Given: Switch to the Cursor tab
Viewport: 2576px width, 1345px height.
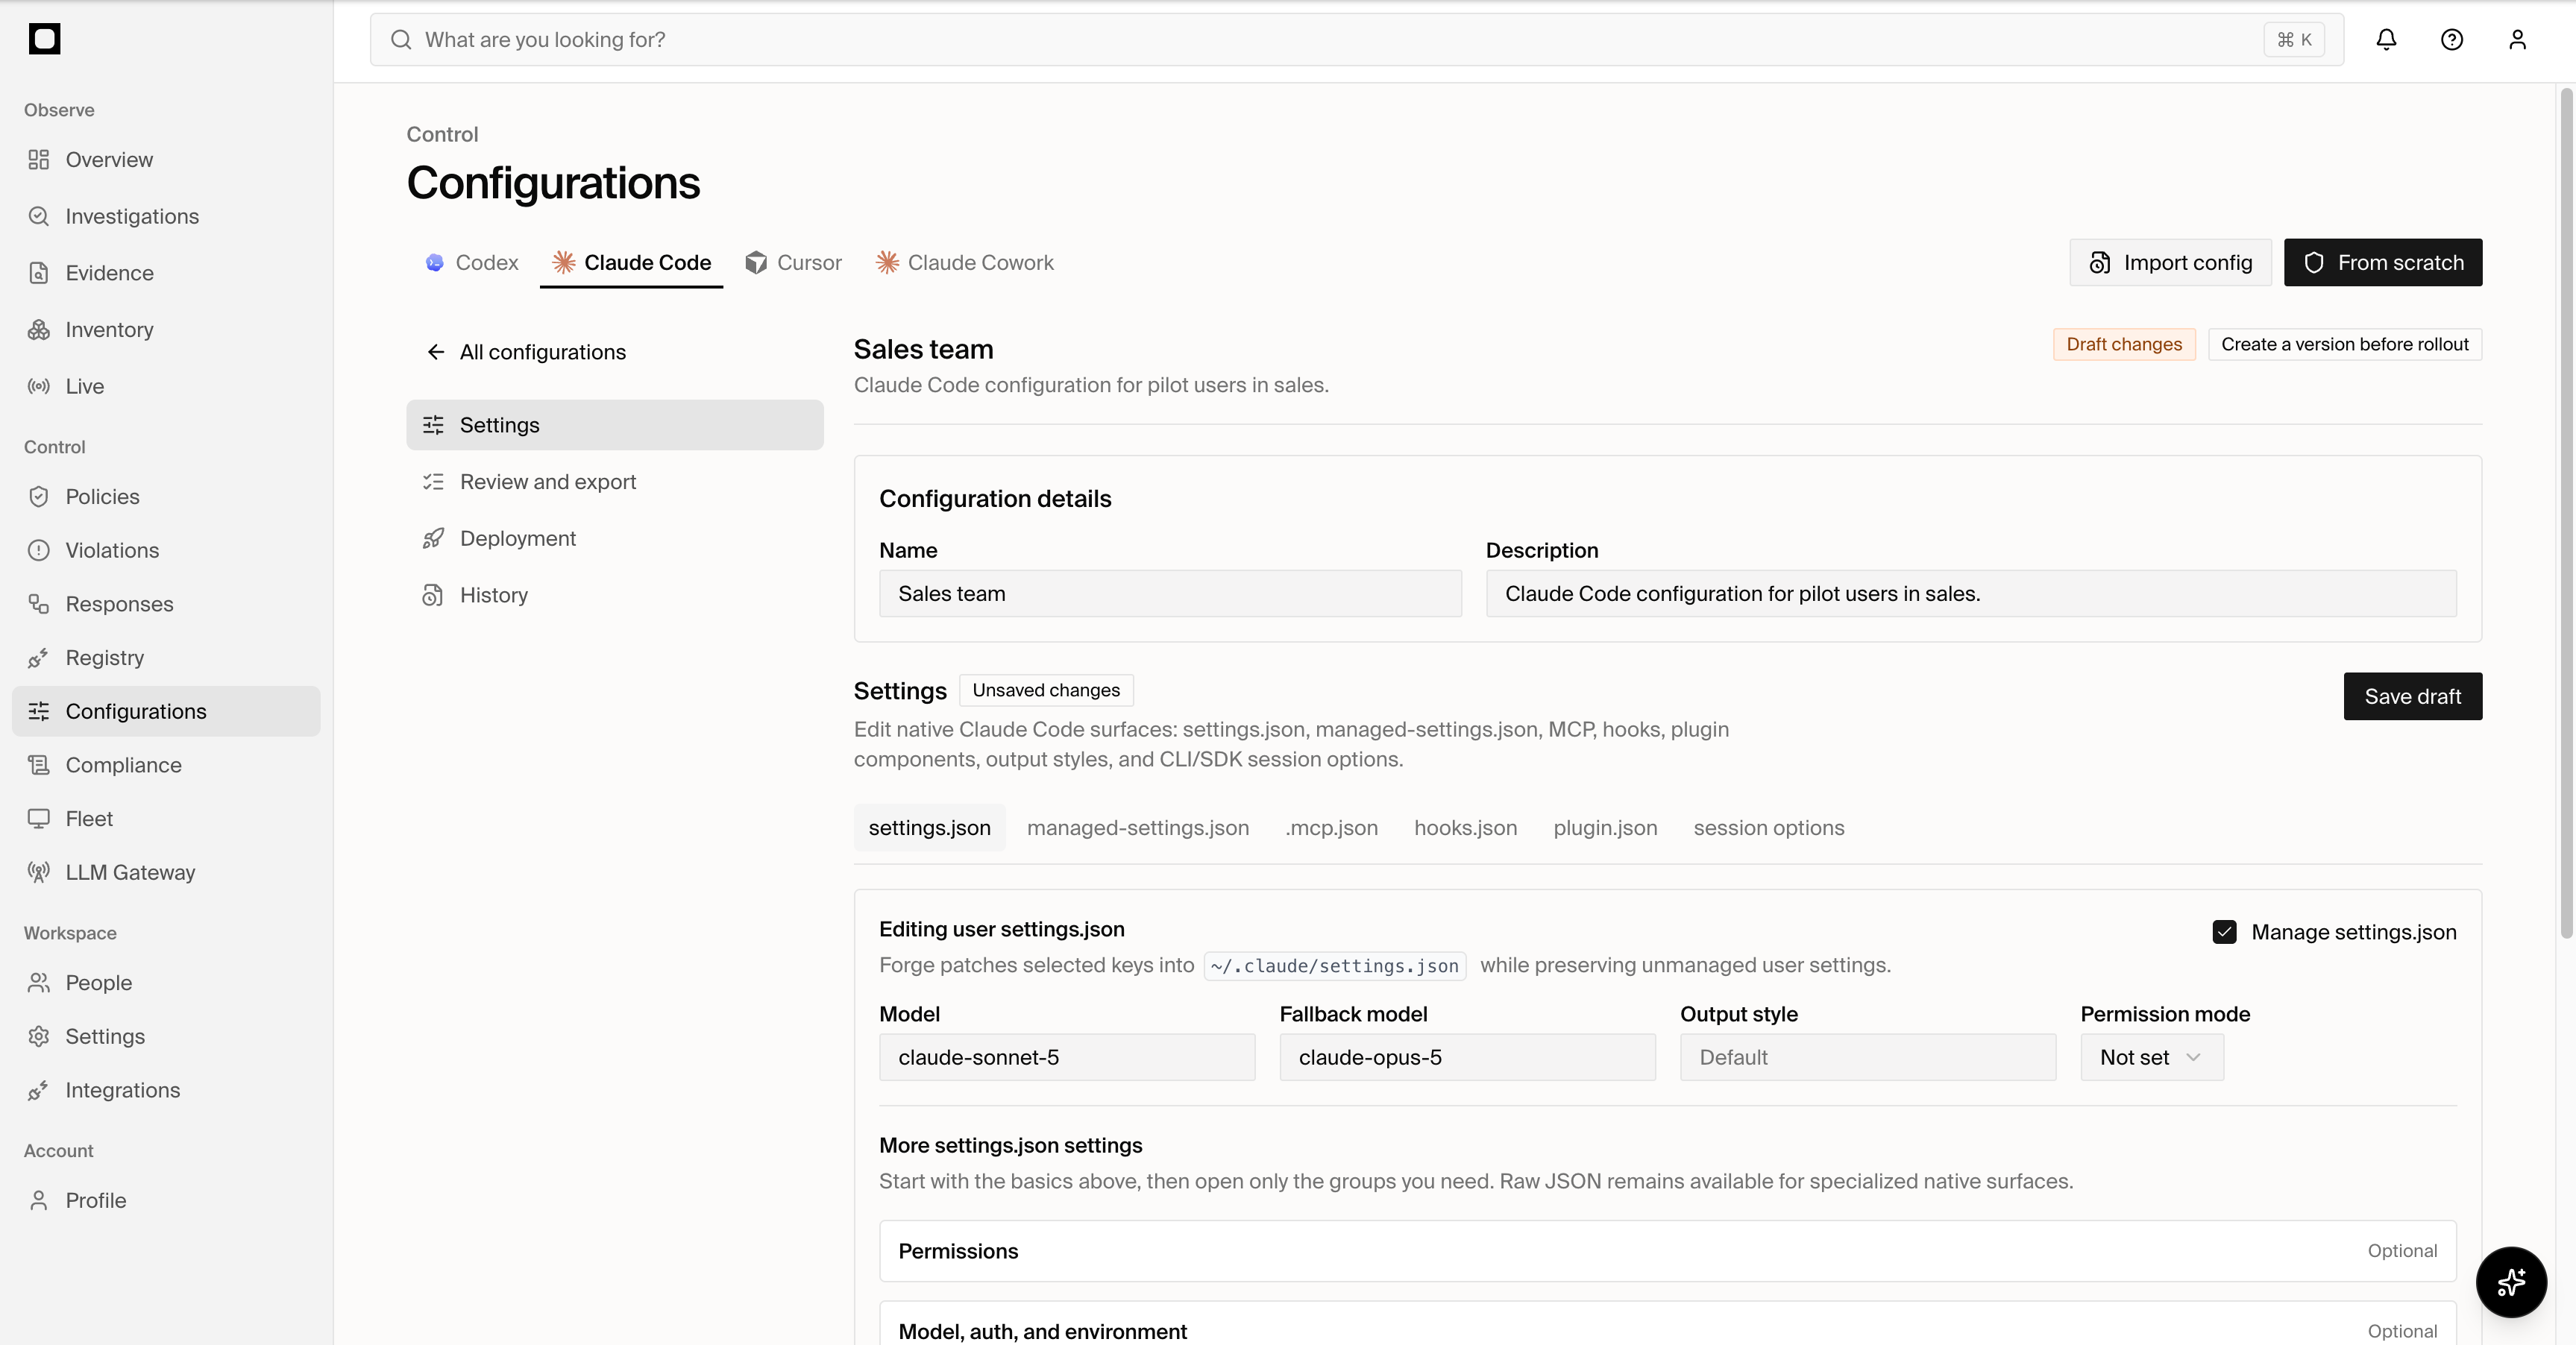Looking at the screenshot, I should 794,262.
